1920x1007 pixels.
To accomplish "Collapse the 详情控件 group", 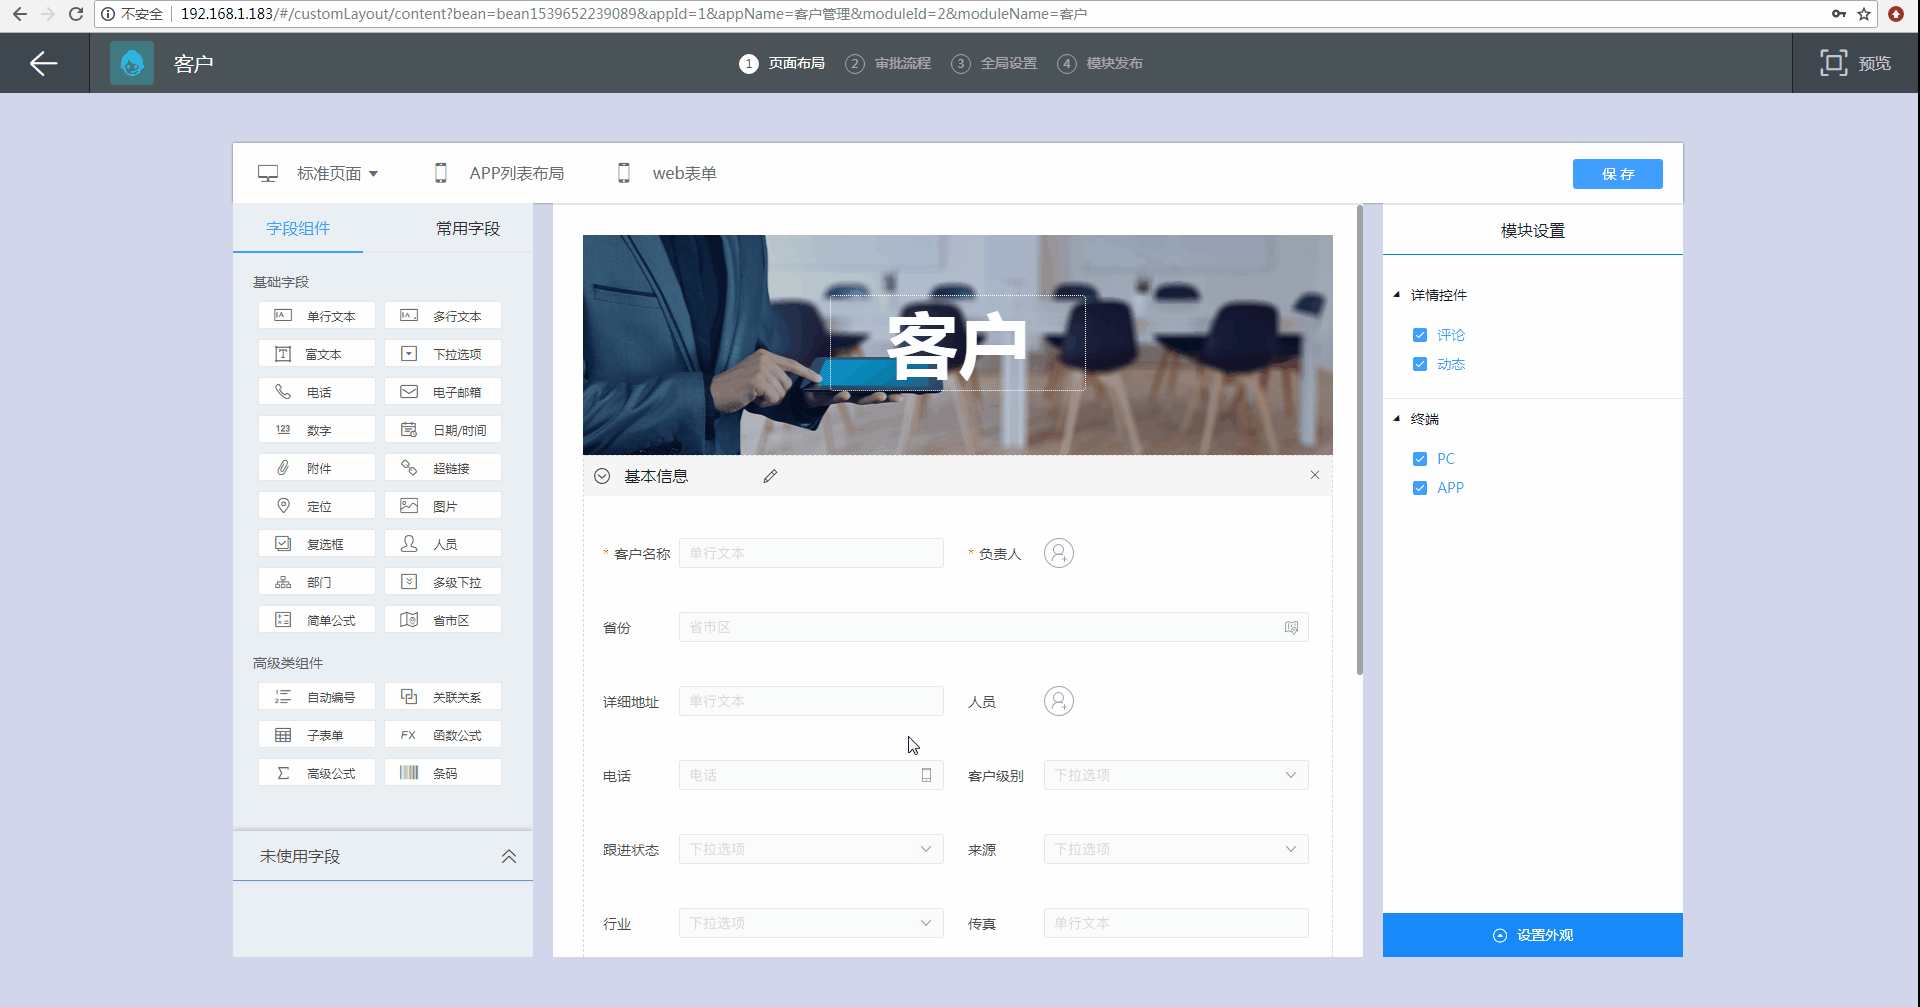I will click(x=1397, y=295).
